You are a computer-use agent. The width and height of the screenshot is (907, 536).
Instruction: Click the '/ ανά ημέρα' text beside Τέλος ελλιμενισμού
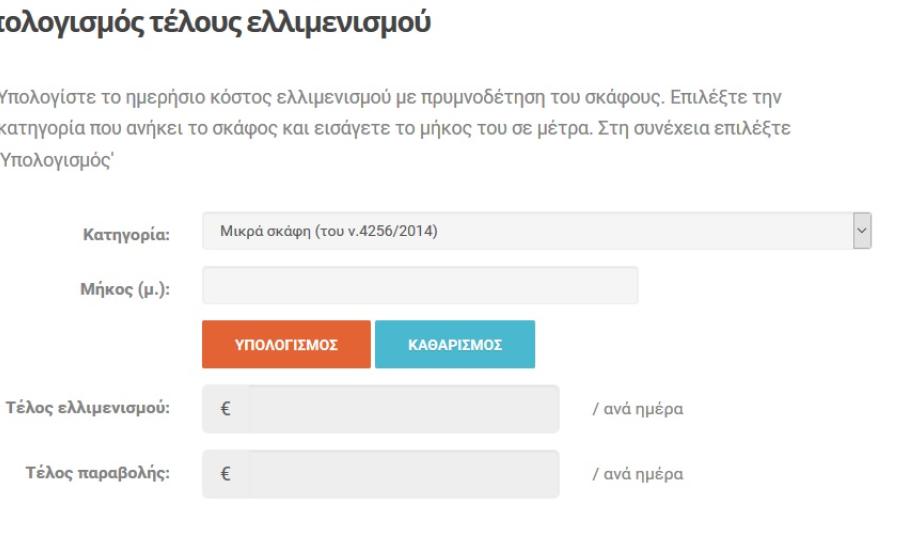(x=638, y=410)
